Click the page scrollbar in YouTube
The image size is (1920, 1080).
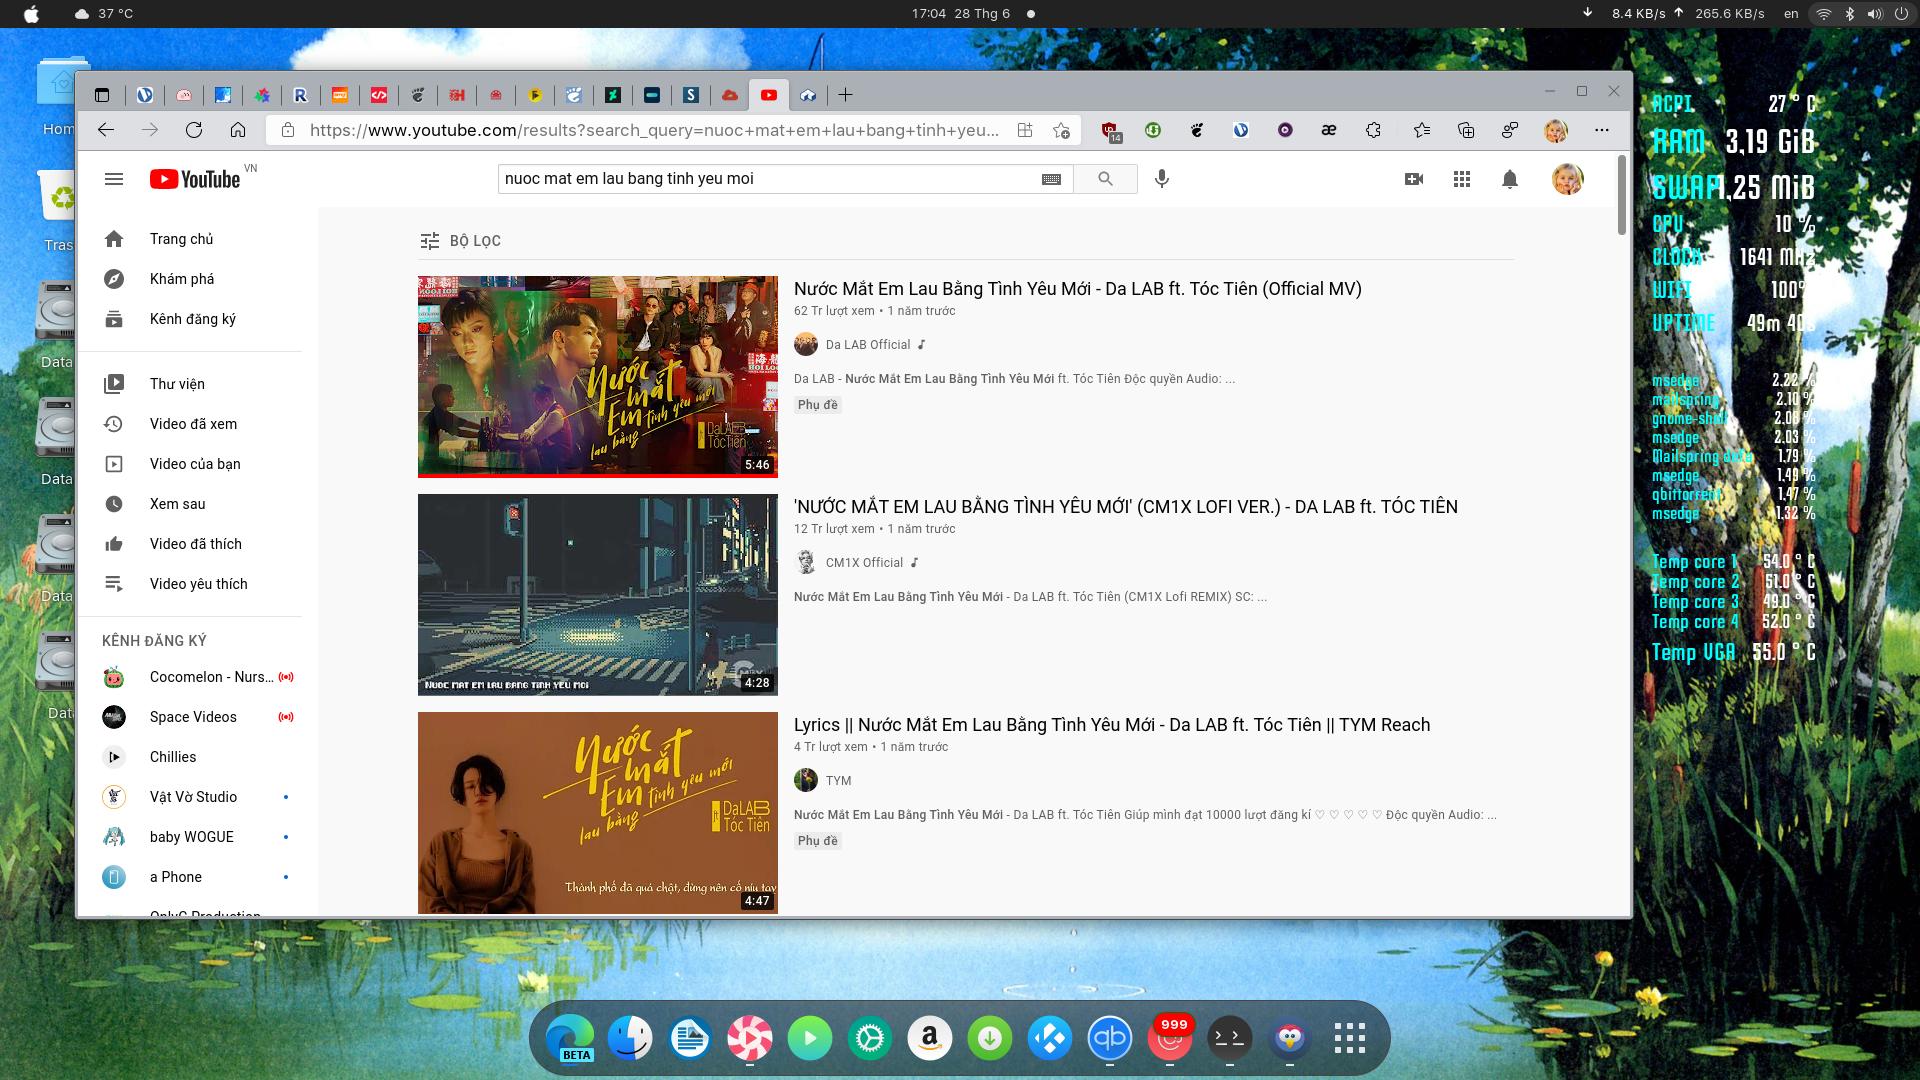tap(1622, 196)
